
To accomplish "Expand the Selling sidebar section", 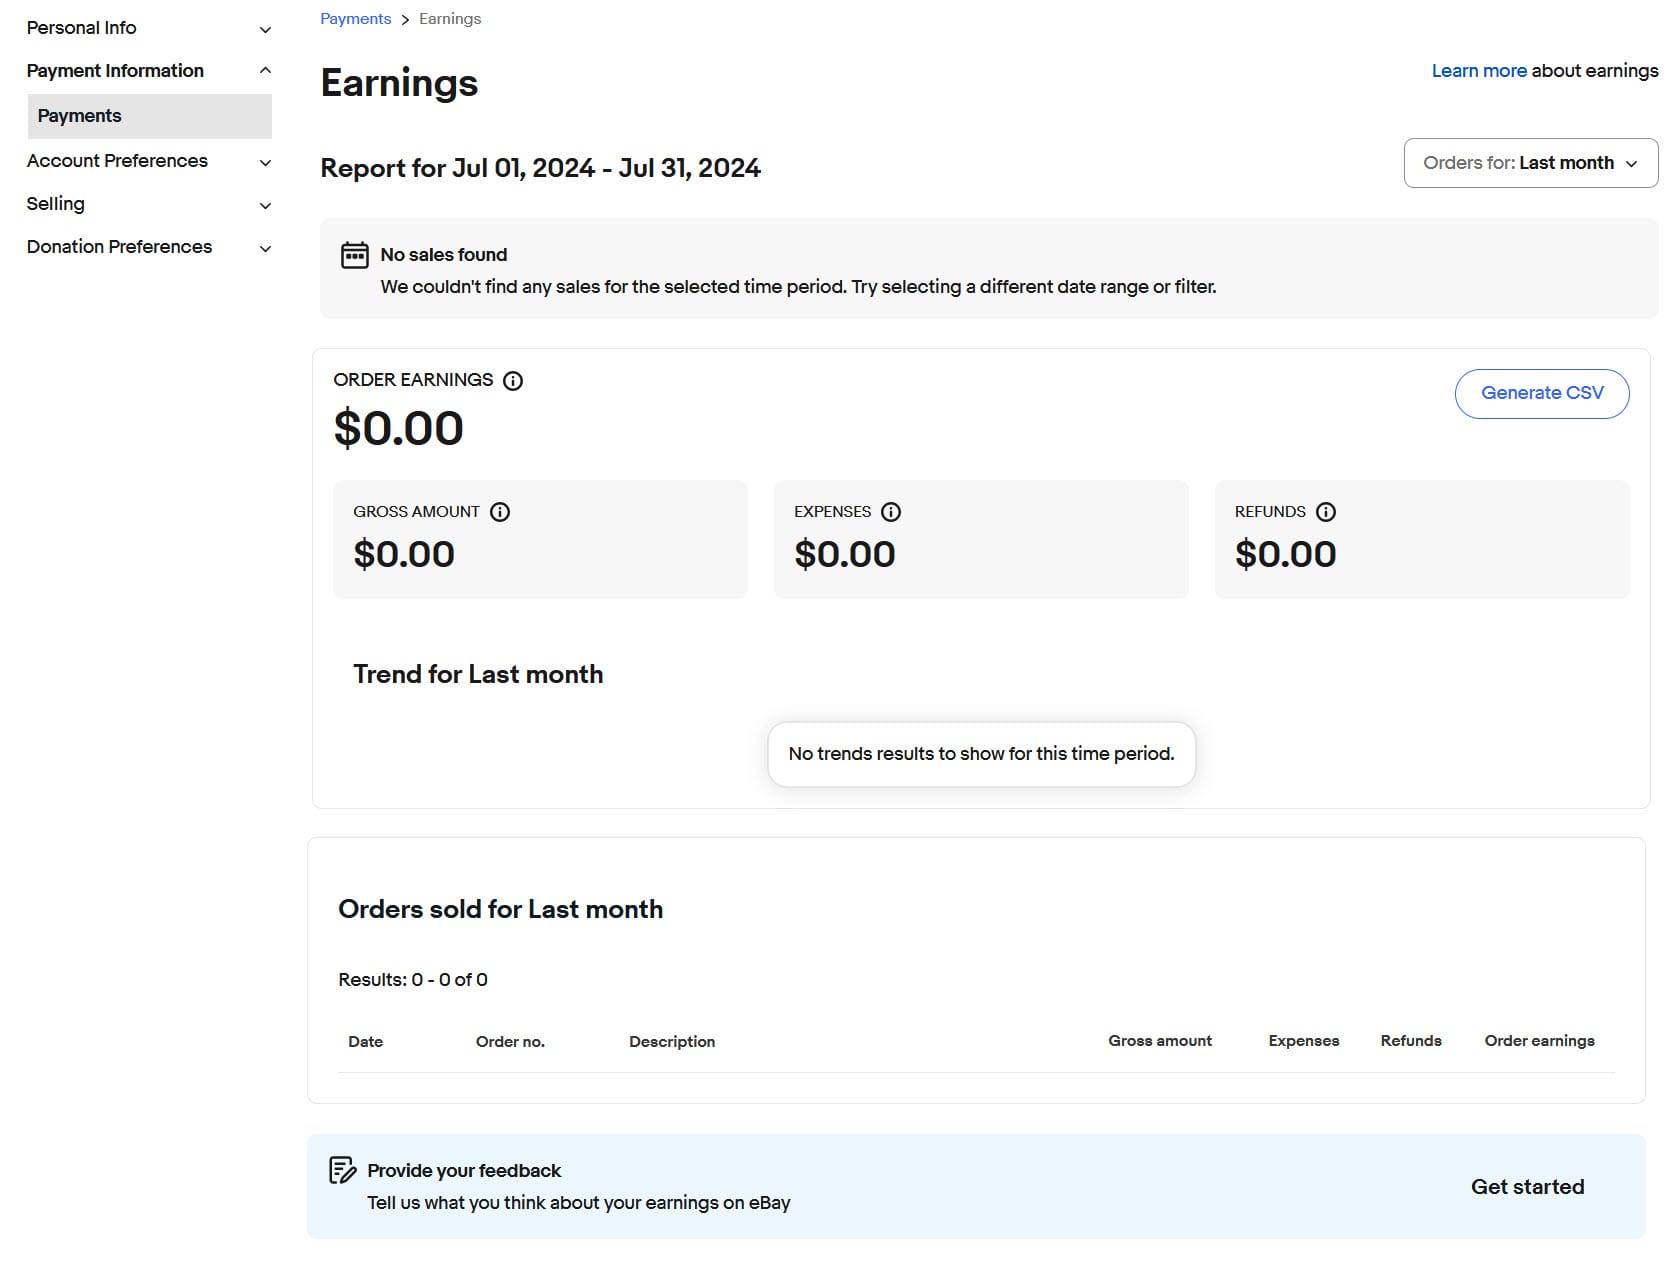I will pos(148,204).
